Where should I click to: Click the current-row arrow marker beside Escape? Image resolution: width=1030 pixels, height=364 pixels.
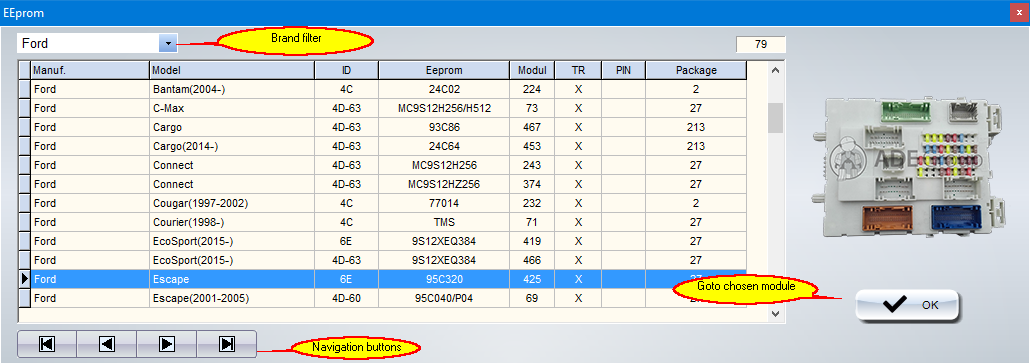tap(24, 280)
